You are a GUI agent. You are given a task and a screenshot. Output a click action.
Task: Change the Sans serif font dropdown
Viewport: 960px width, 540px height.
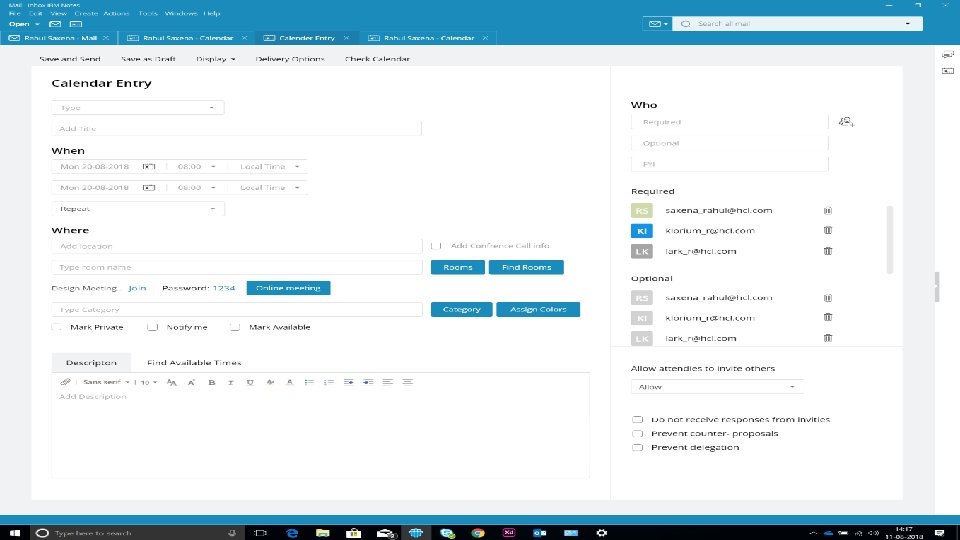click(106, 382)
